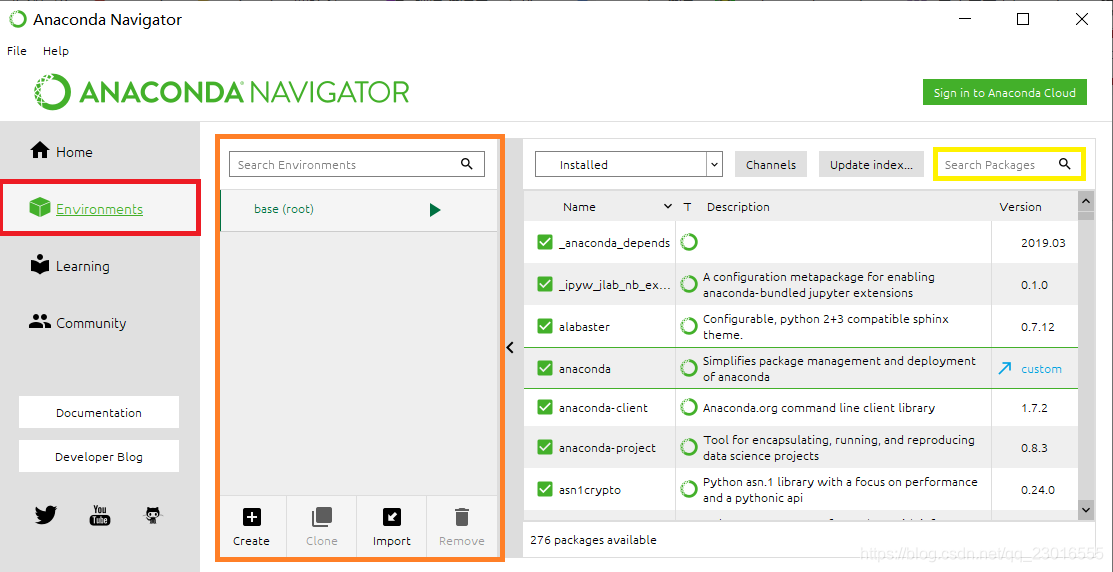Click the Version column header
The image size is (1113, 572).
click(x=1021, y=207)
